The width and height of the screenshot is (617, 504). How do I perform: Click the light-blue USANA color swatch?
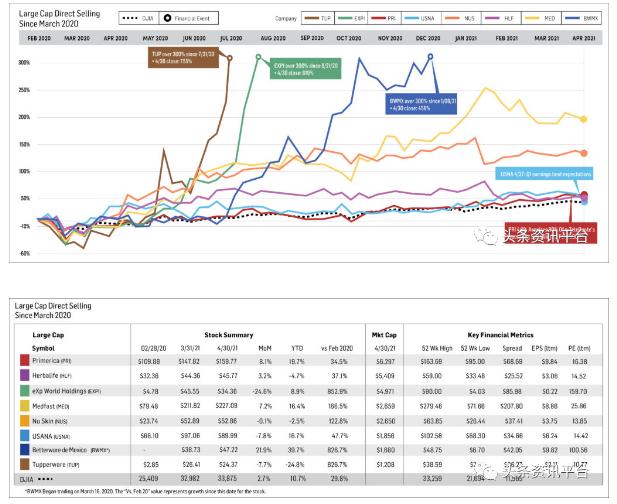point(24,436)
